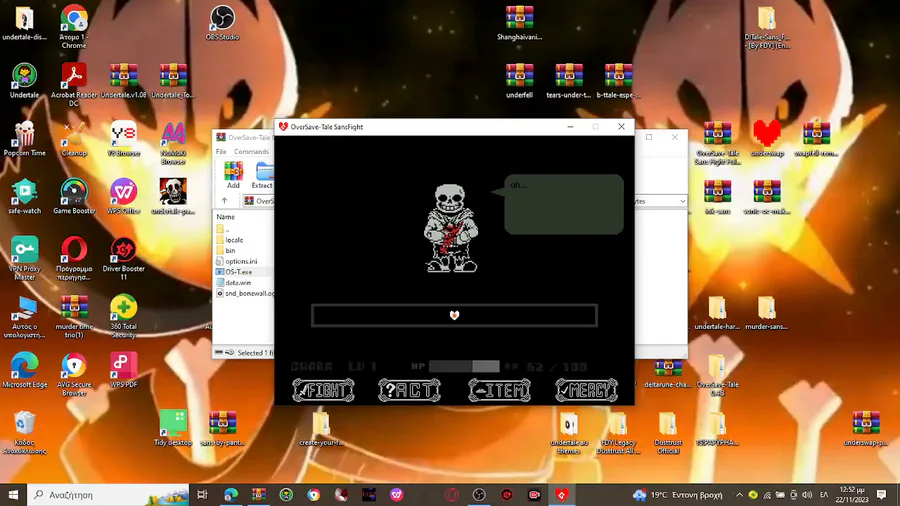Open WPS Office desktop shortcut
The height and width of the screenshot is (506, 900).
click(x=123, y=197)
